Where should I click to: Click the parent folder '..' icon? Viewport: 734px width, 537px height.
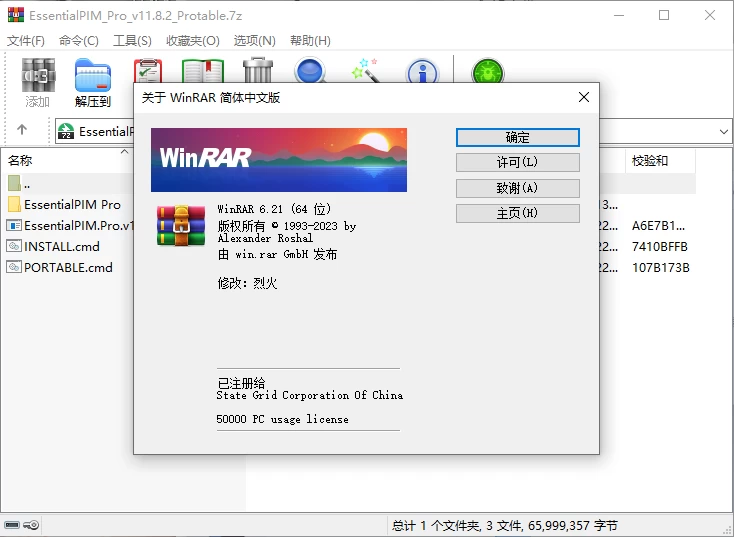[14, 183]
